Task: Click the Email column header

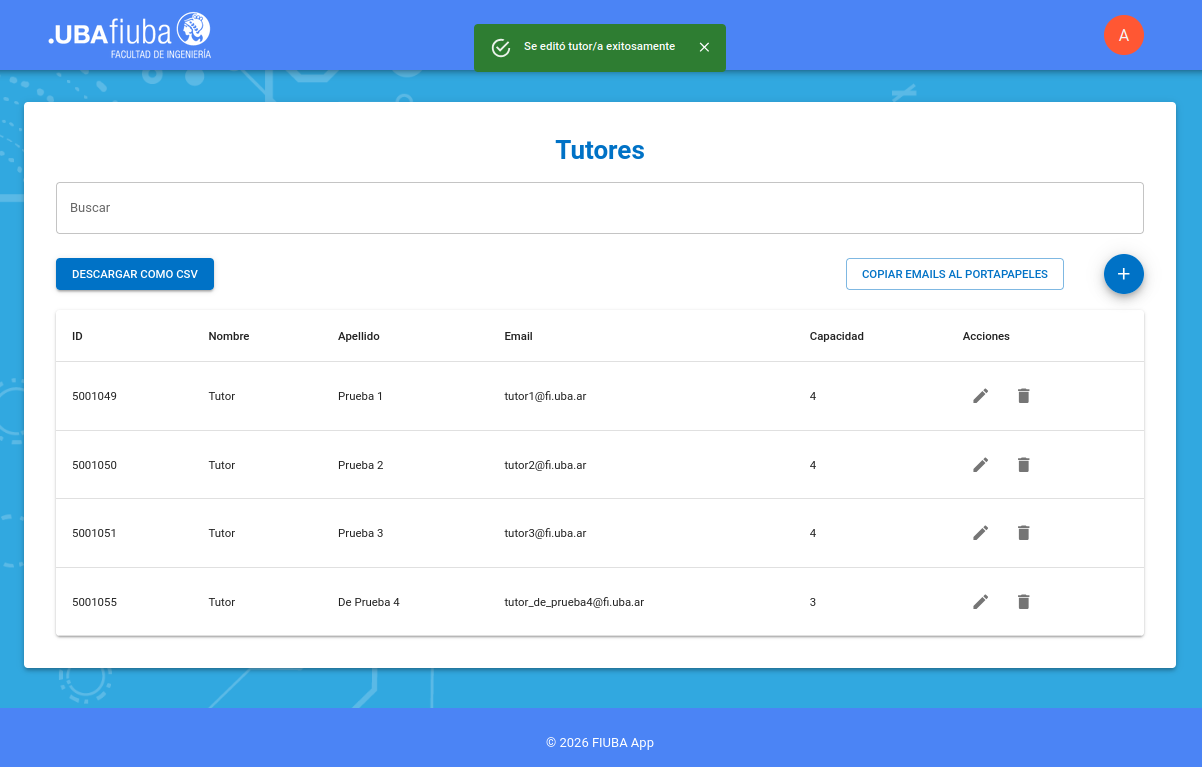Action: pos(518,336)
